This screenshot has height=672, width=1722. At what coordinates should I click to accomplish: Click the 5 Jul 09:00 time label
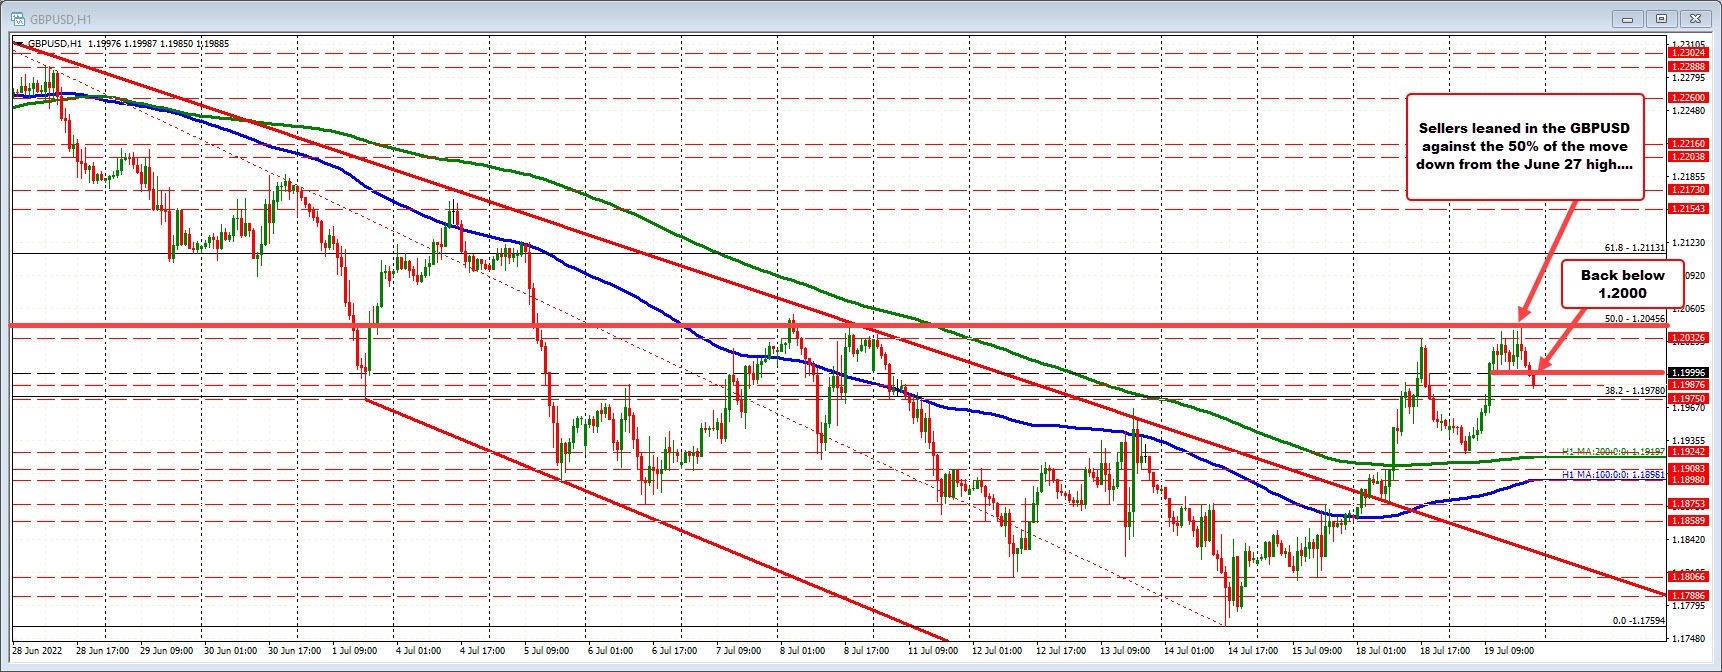pyautogui.click(x=545, y=651)
